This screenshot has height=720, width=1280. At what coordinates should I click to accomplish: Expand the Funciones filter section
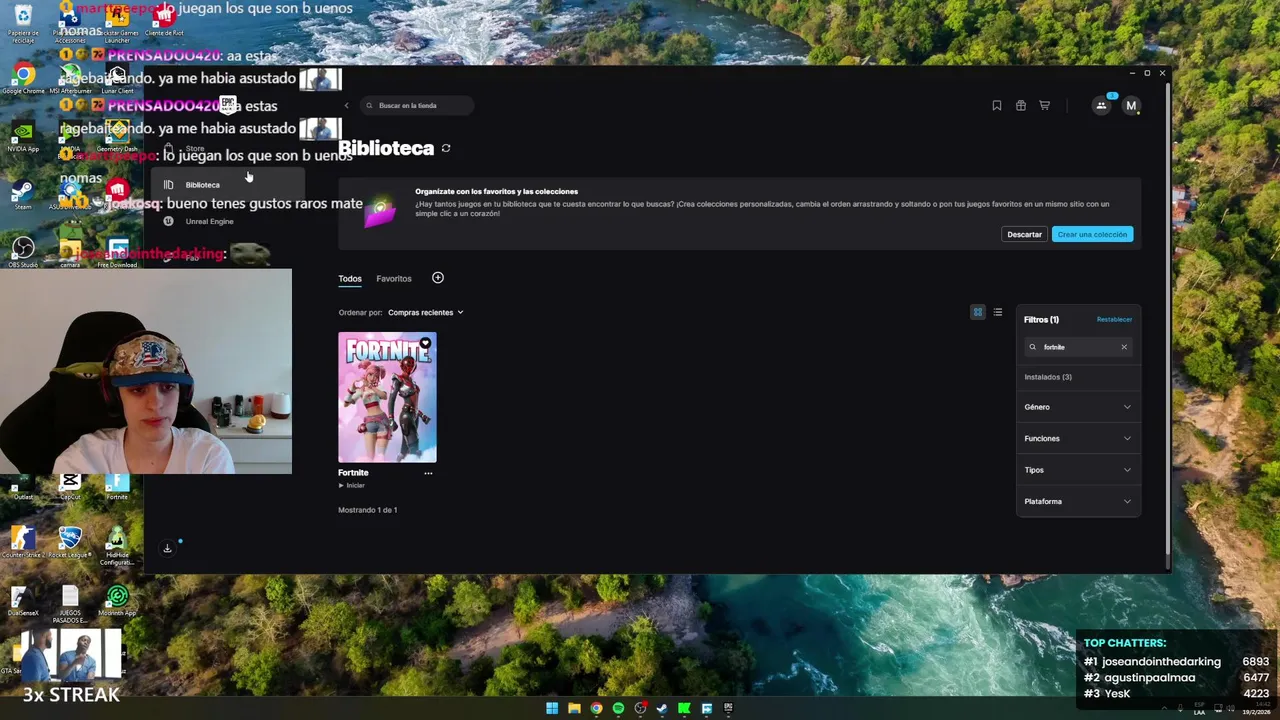coord(1078,438)
